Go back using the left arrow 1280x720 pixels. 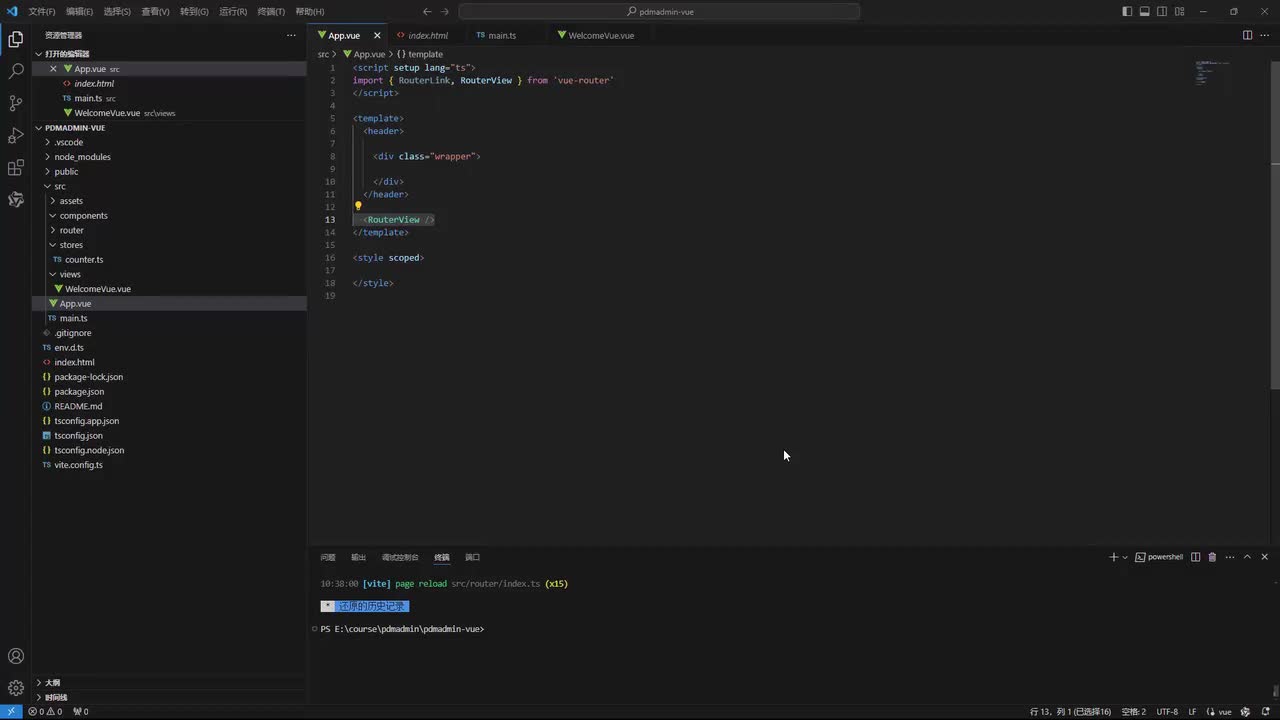click(427, 11)
